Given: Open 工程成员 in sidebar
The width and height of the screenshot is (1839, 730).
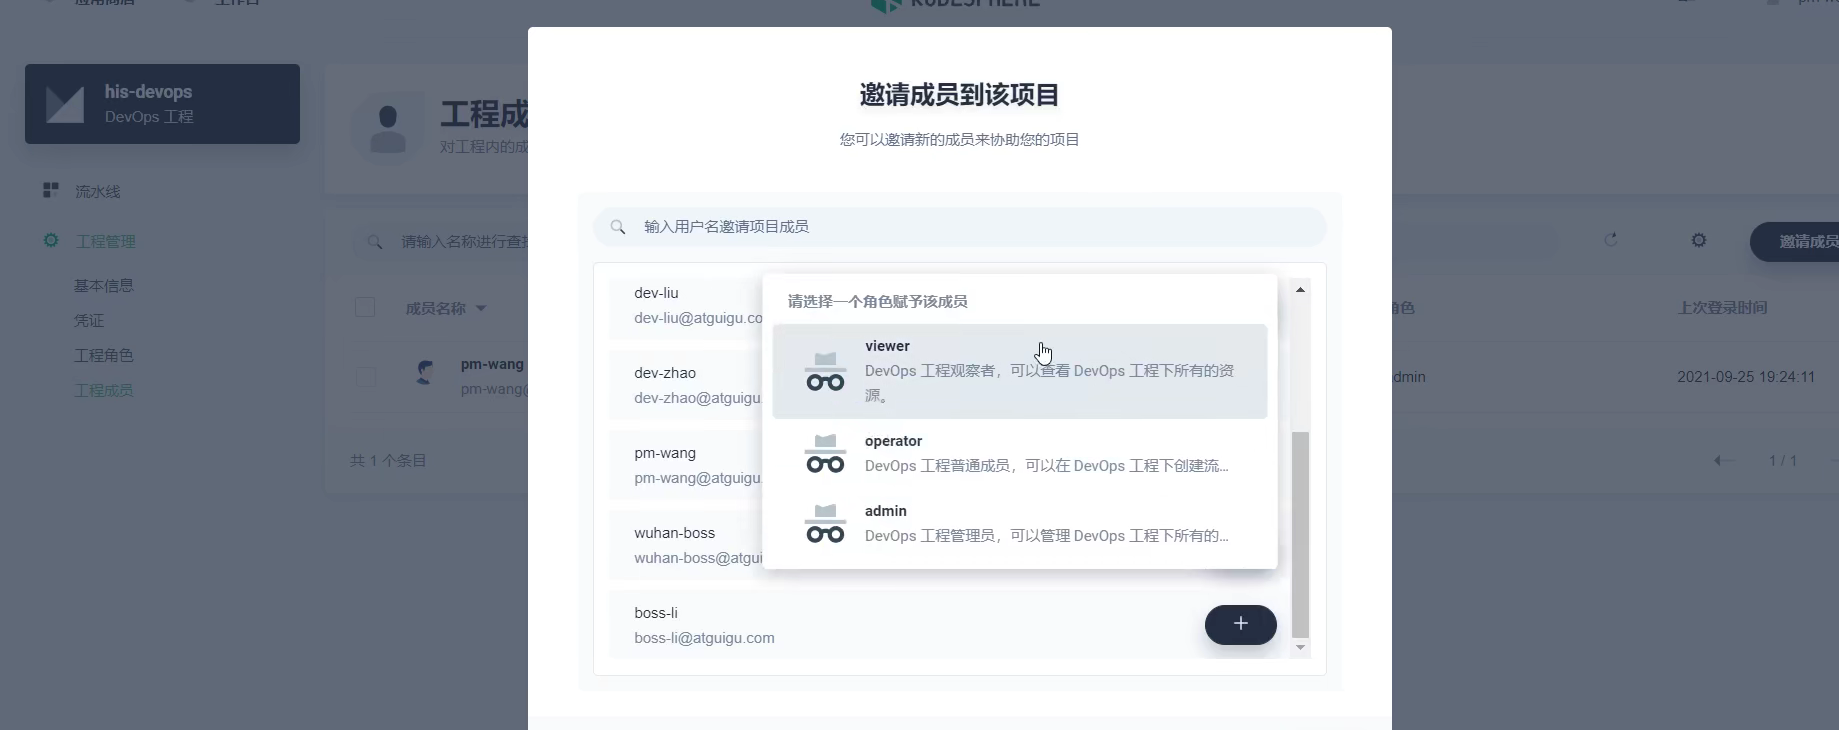Looking at the screenshot, I should pyautogui.click(x=104, y=391).
